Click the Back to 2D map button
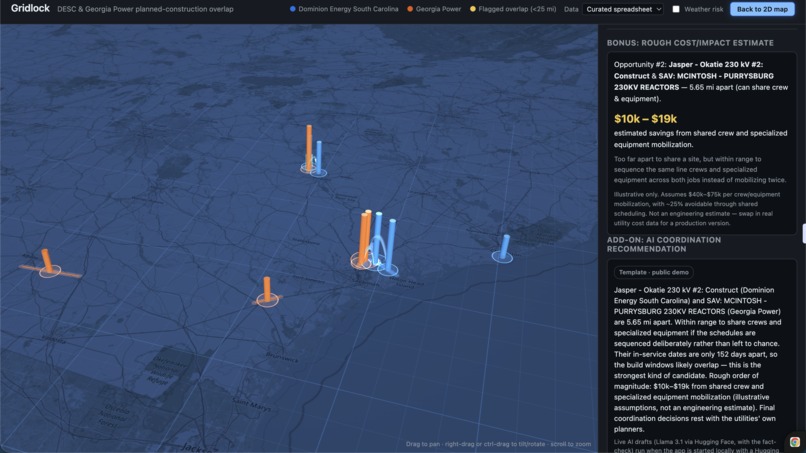Viewport: 806px width, 453px height. (762, 9)
